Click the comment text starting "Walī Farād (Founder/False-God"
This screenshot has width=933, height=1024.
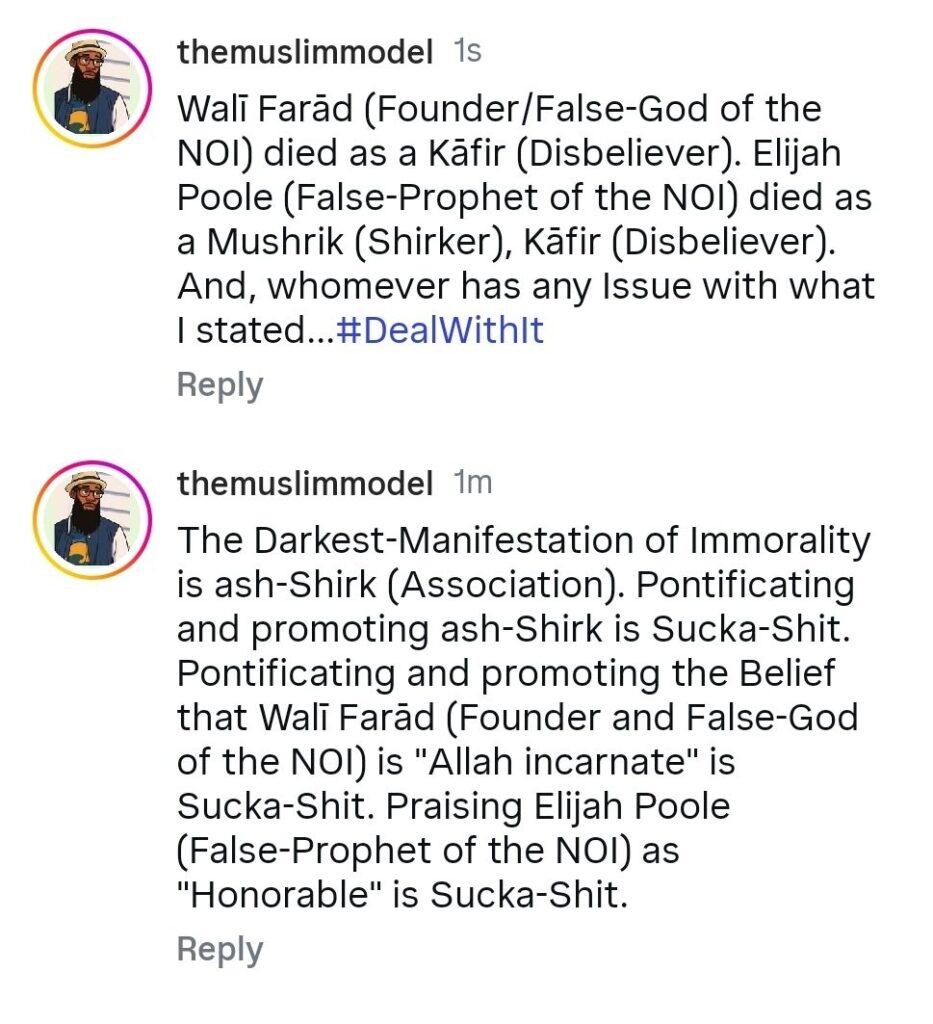coord(498,108)
